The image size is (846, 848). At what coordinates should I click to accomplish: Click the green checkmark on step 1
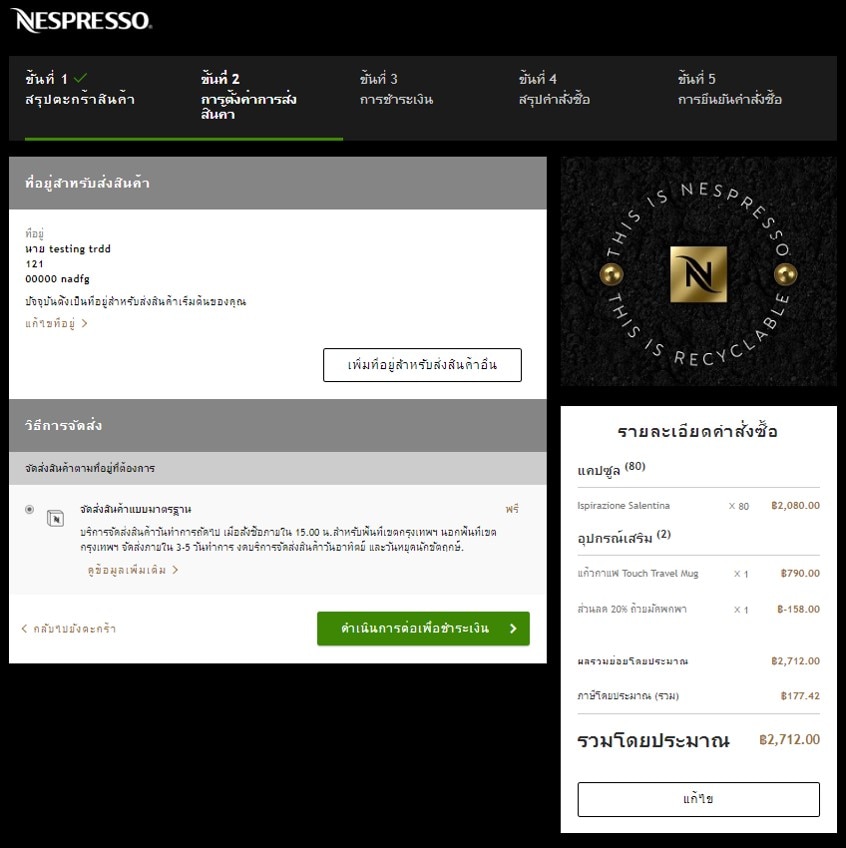(81, 78)
